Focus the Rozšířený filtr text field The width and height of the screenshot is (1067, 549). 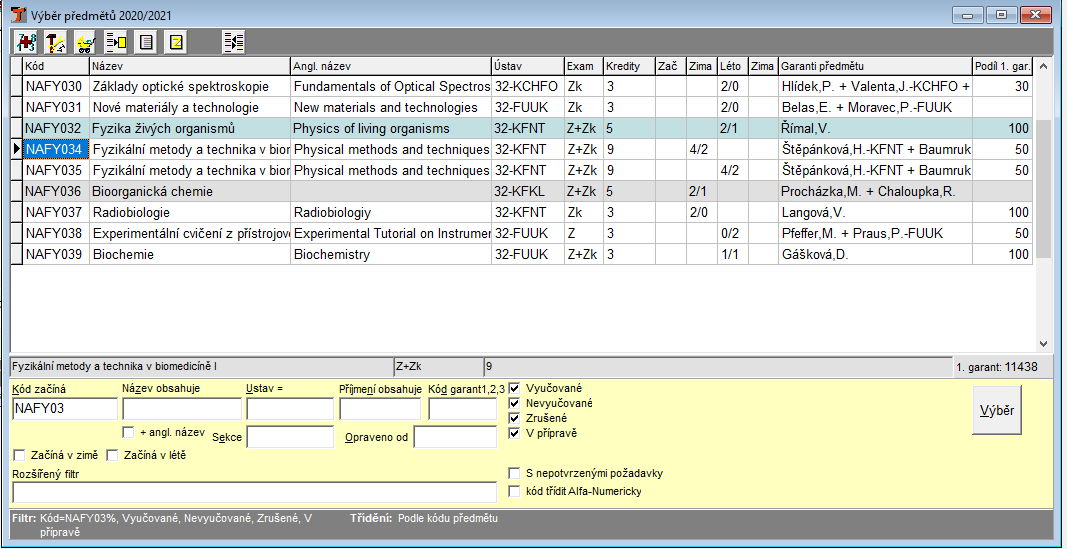[254, 492]
